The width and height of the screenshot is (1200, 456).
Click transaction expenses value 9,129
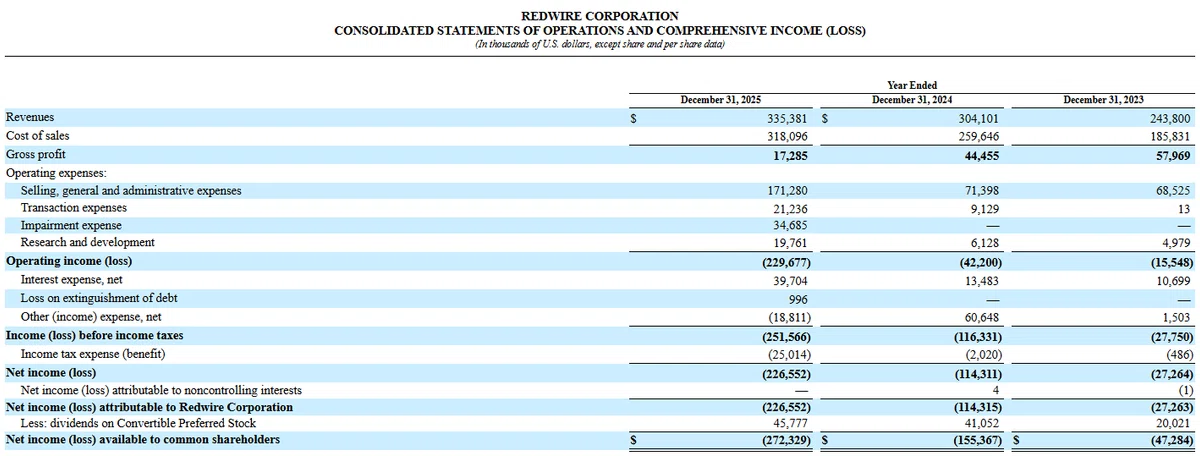pyautogui.click(x=984, y=208)
